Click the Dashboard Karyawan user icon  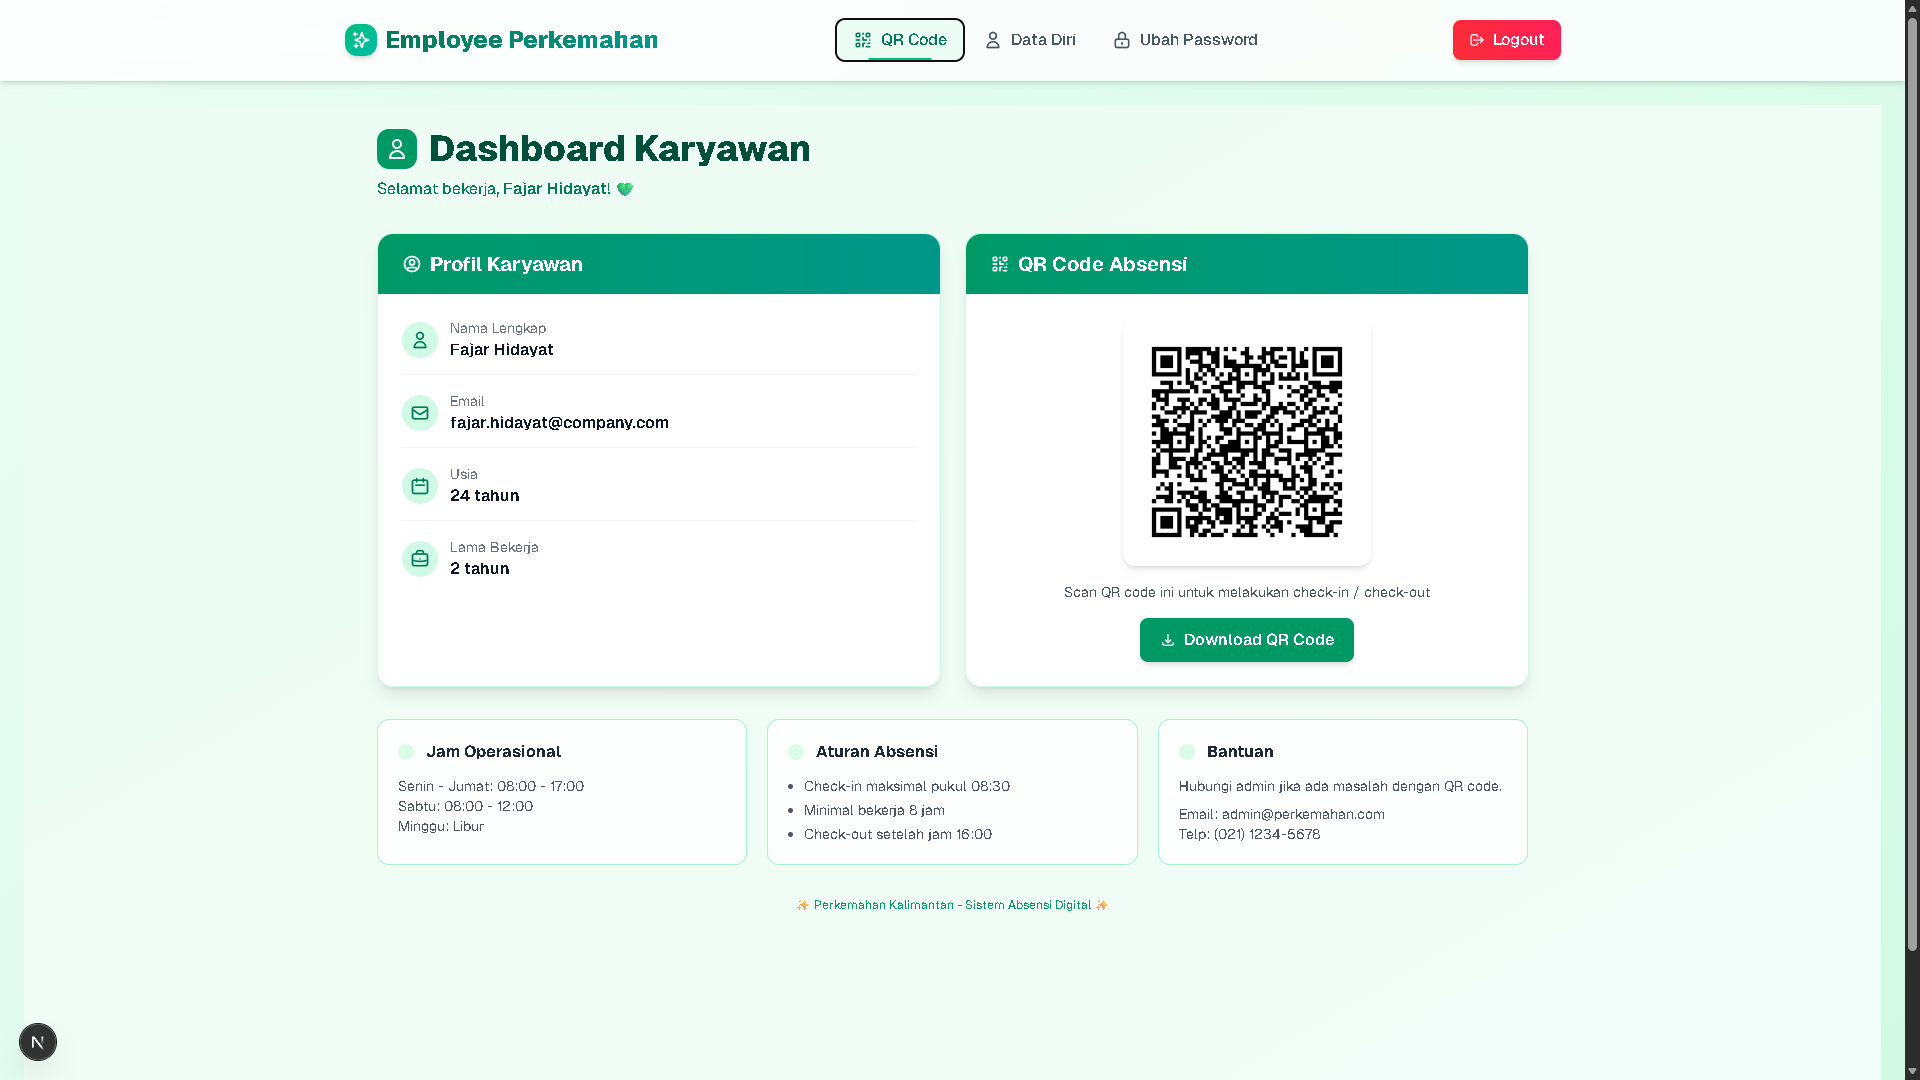pyautogui.click(x=397, y=149)
